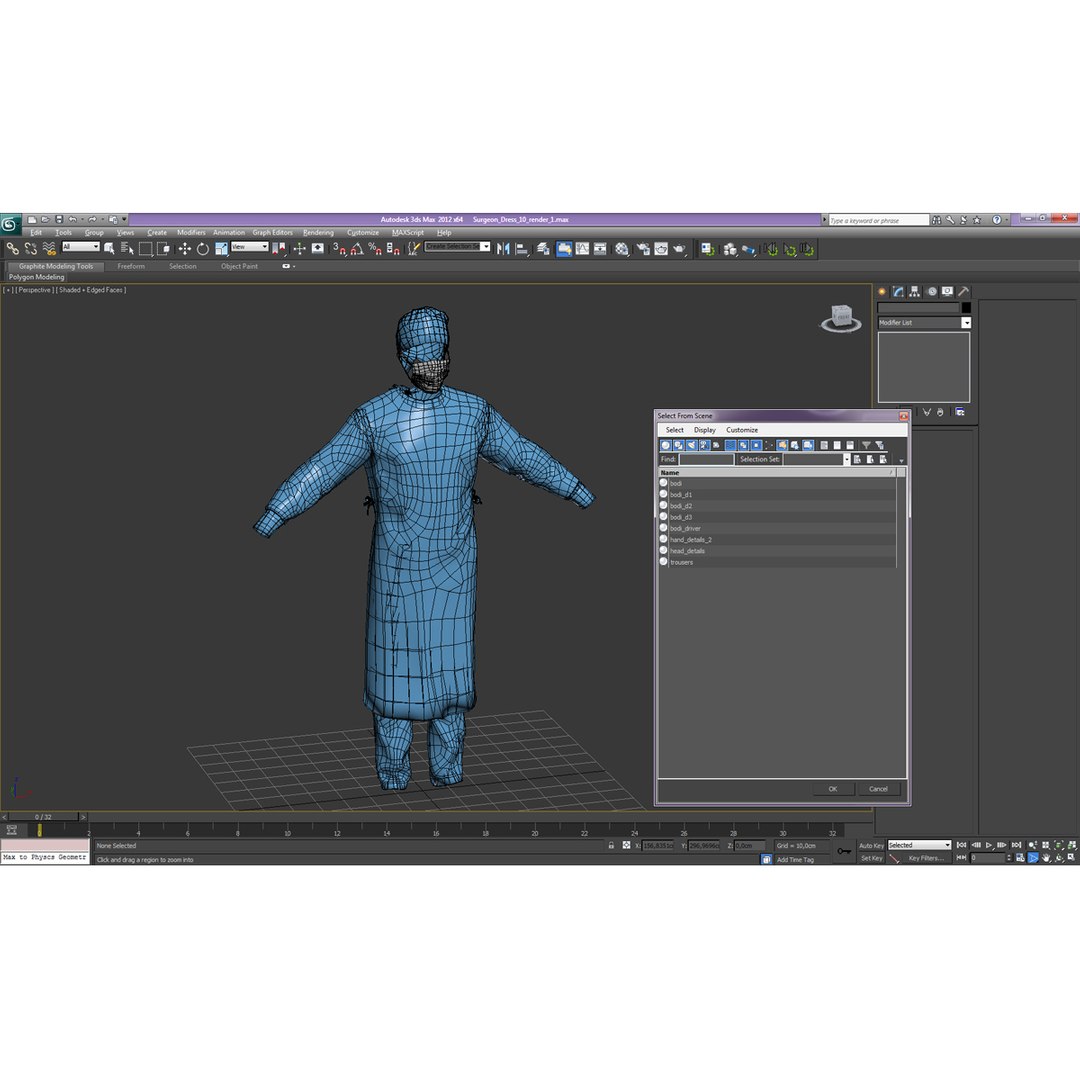Open Customize menu in Select From Scene

[742, 430]
